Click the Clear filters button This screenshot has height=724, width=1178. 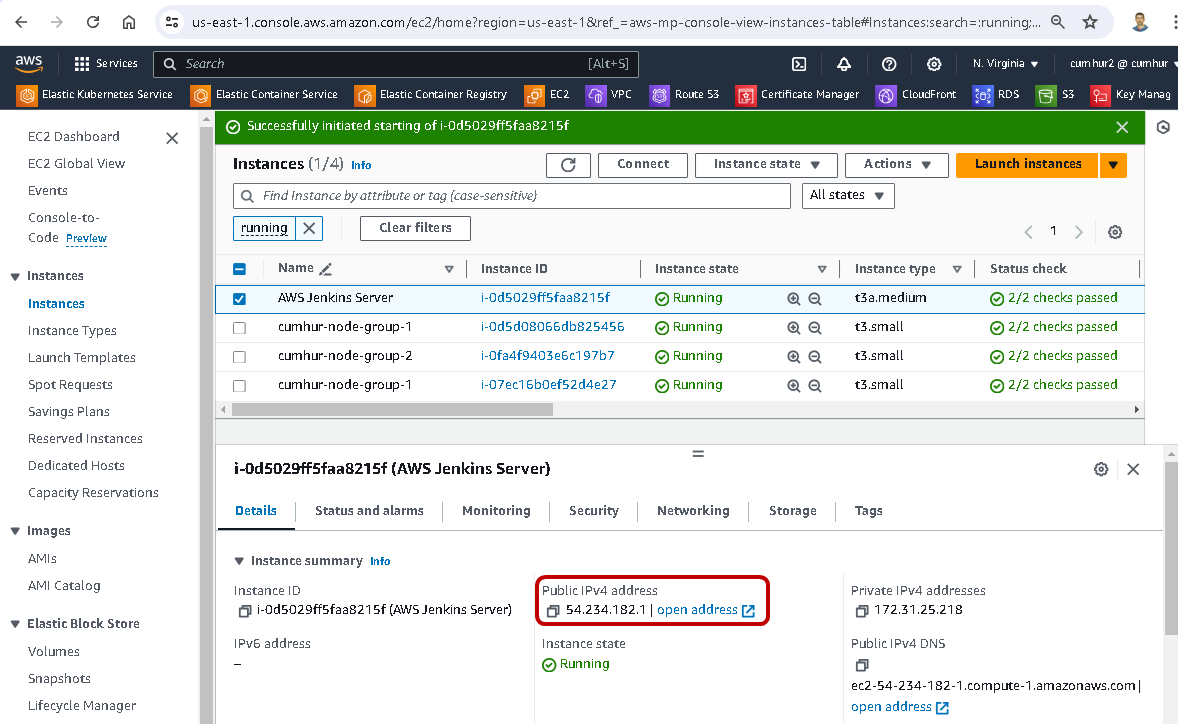(415, 228)
